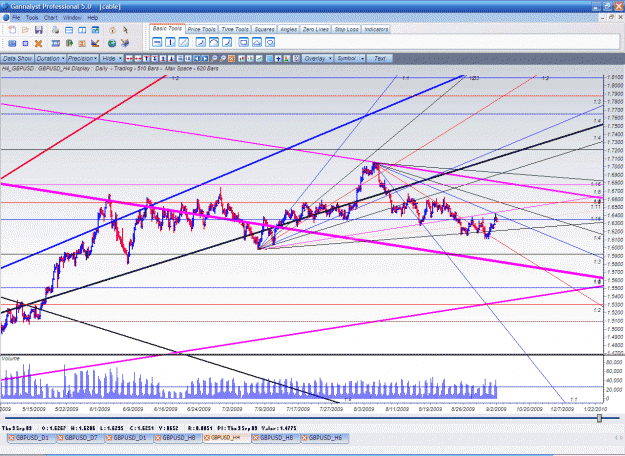This screenshot has height=456, width=625.
Task: Switch to the GBPUSD_H6 chart tab
Action: 325,438
